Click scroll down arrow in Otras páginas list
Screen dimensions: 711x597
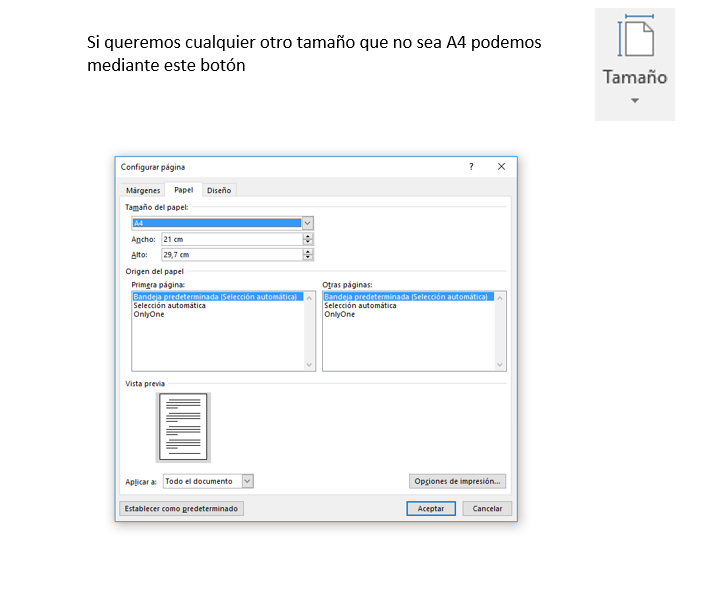click(x=500, y=365)
